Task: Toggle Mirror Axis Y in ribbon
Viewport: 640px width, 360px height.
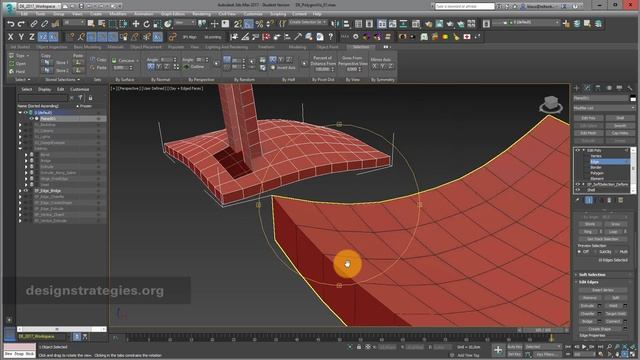Action: tap(383, 66)
